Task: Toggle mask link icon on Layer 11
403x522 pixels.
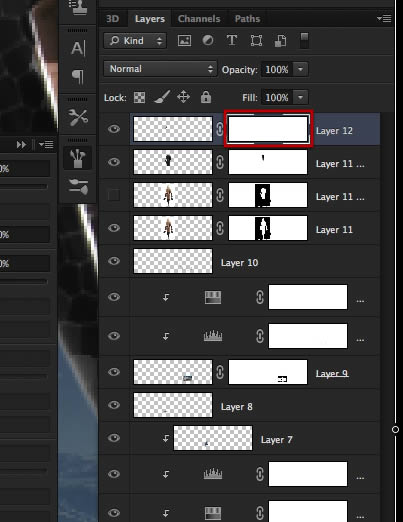Action: click(220, 228)
